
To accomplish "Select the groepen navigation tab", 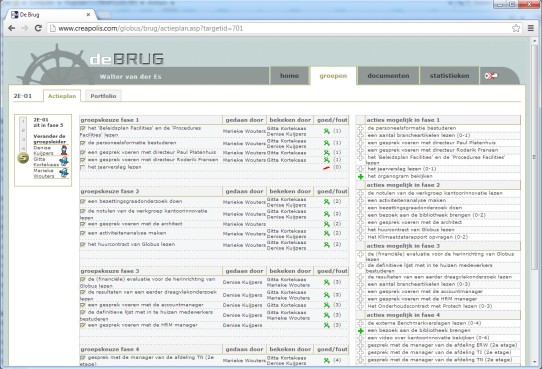I will [333, 76].
